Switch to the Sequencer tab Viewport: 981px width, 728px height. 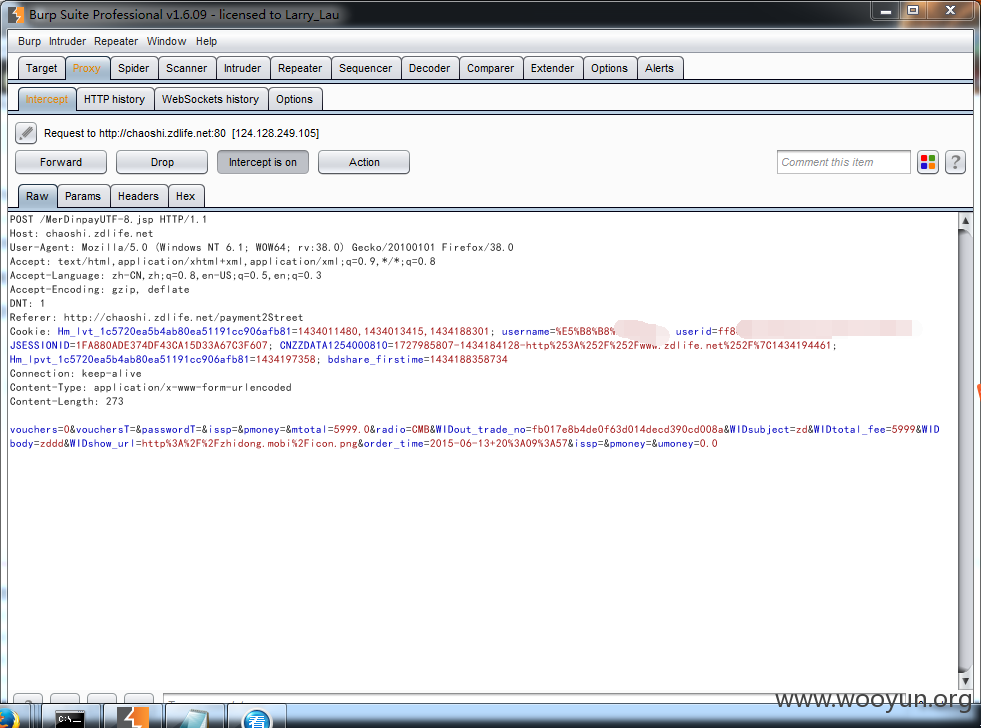coord(365,68)
